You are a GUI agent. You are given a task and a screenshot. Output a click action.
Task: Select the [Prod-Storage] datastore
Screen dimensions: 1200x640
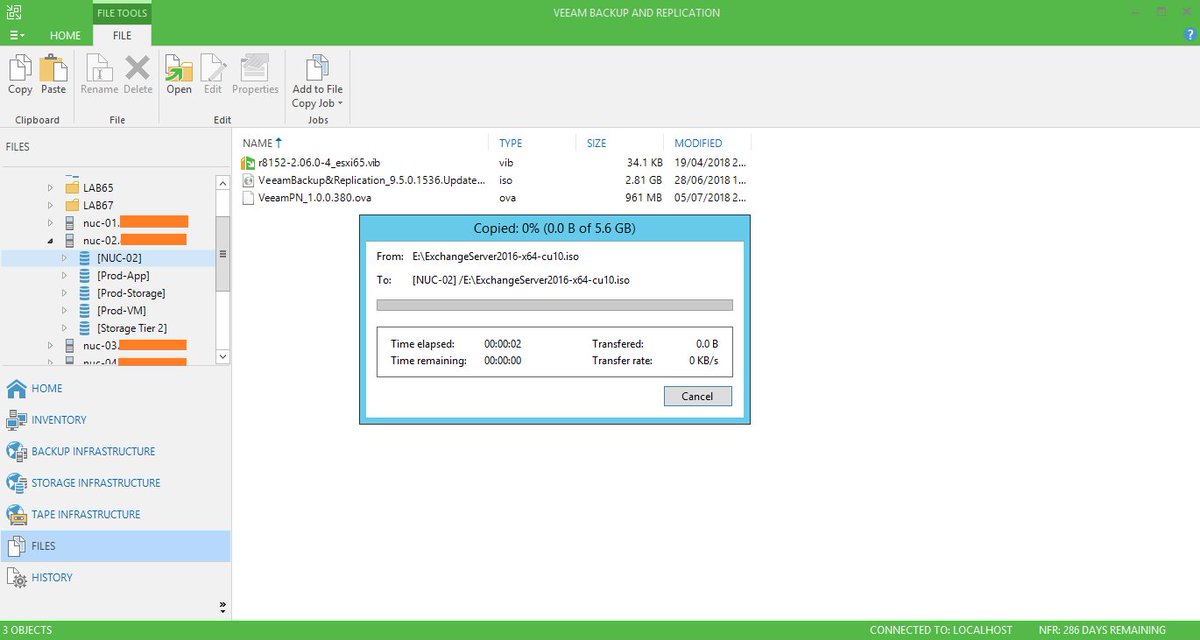(131, 293)
